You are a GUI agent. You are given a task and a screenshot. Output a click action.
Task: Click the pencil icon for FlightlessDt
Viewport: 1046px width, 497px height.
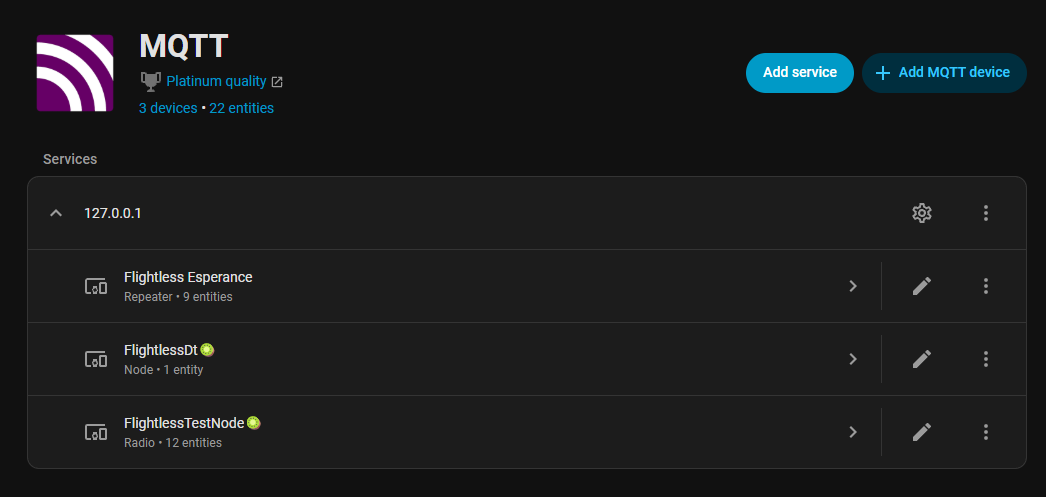pos(922,359)
